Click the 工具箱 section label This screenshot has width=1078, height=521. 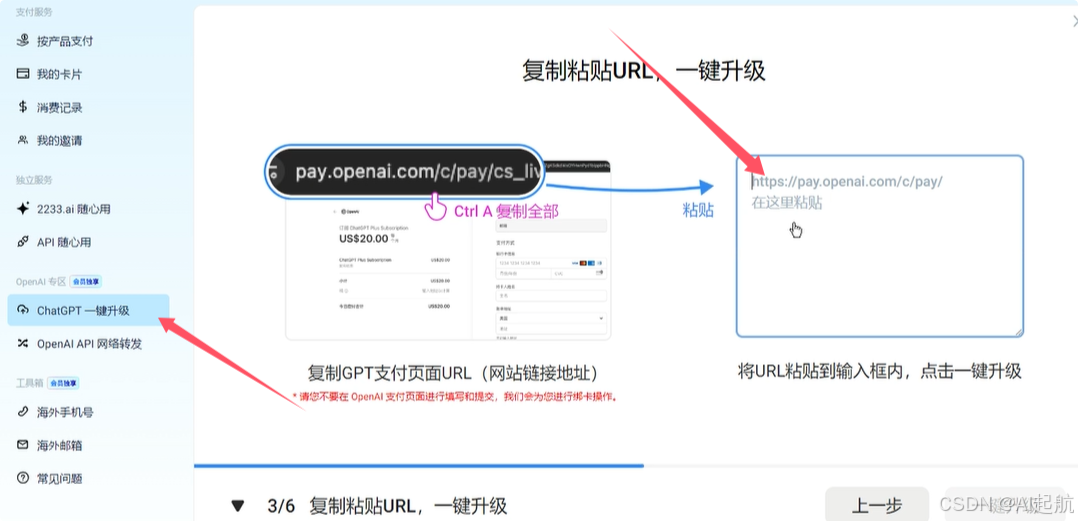(30, 383)
